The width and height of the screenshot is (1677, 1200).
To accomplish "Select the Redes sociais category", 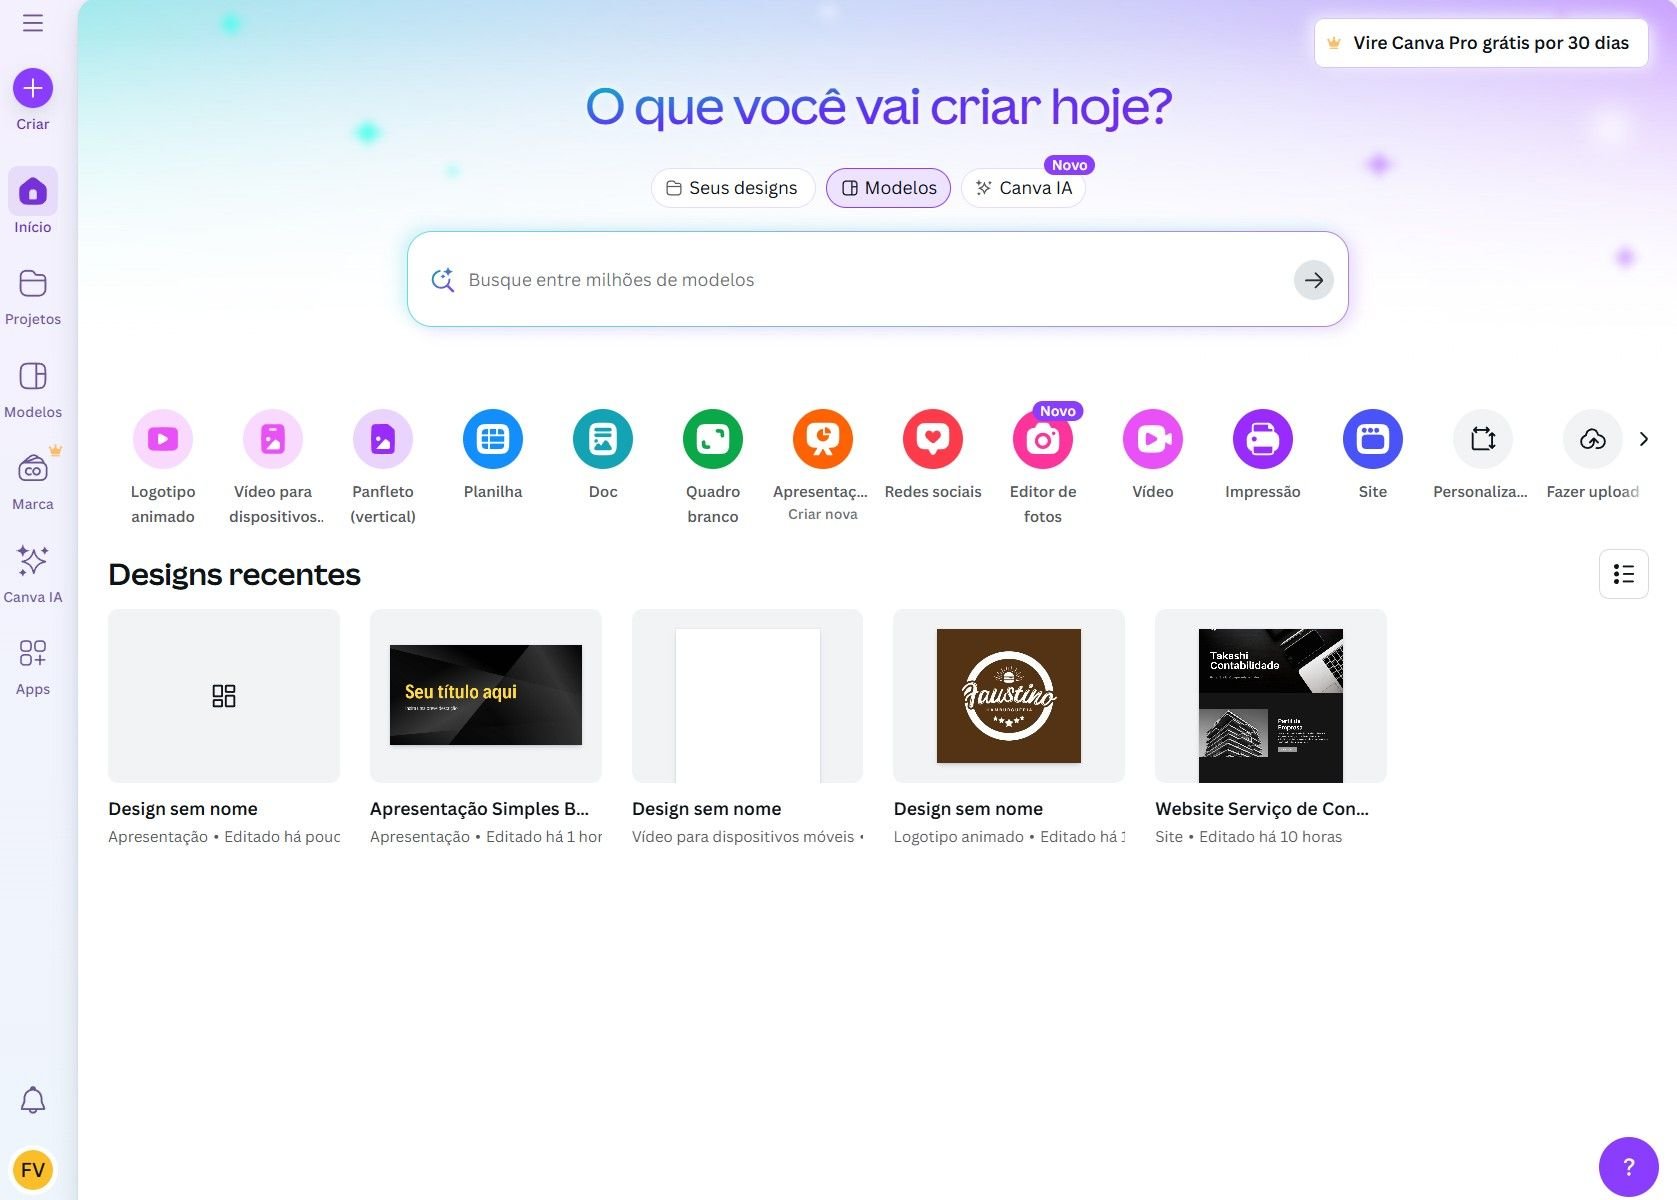I will coord(933,439).
